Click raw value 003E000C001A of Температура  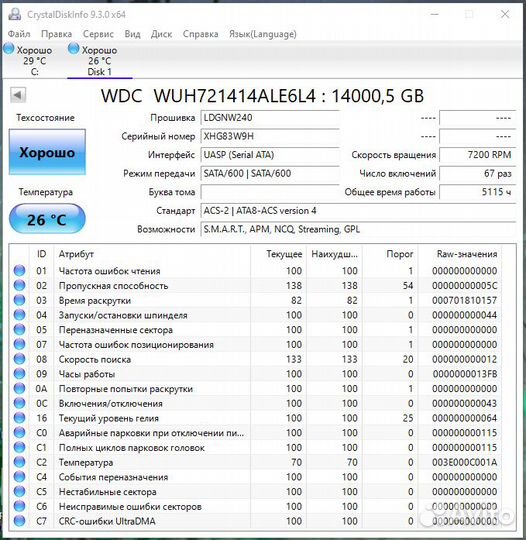click(464, 462)
